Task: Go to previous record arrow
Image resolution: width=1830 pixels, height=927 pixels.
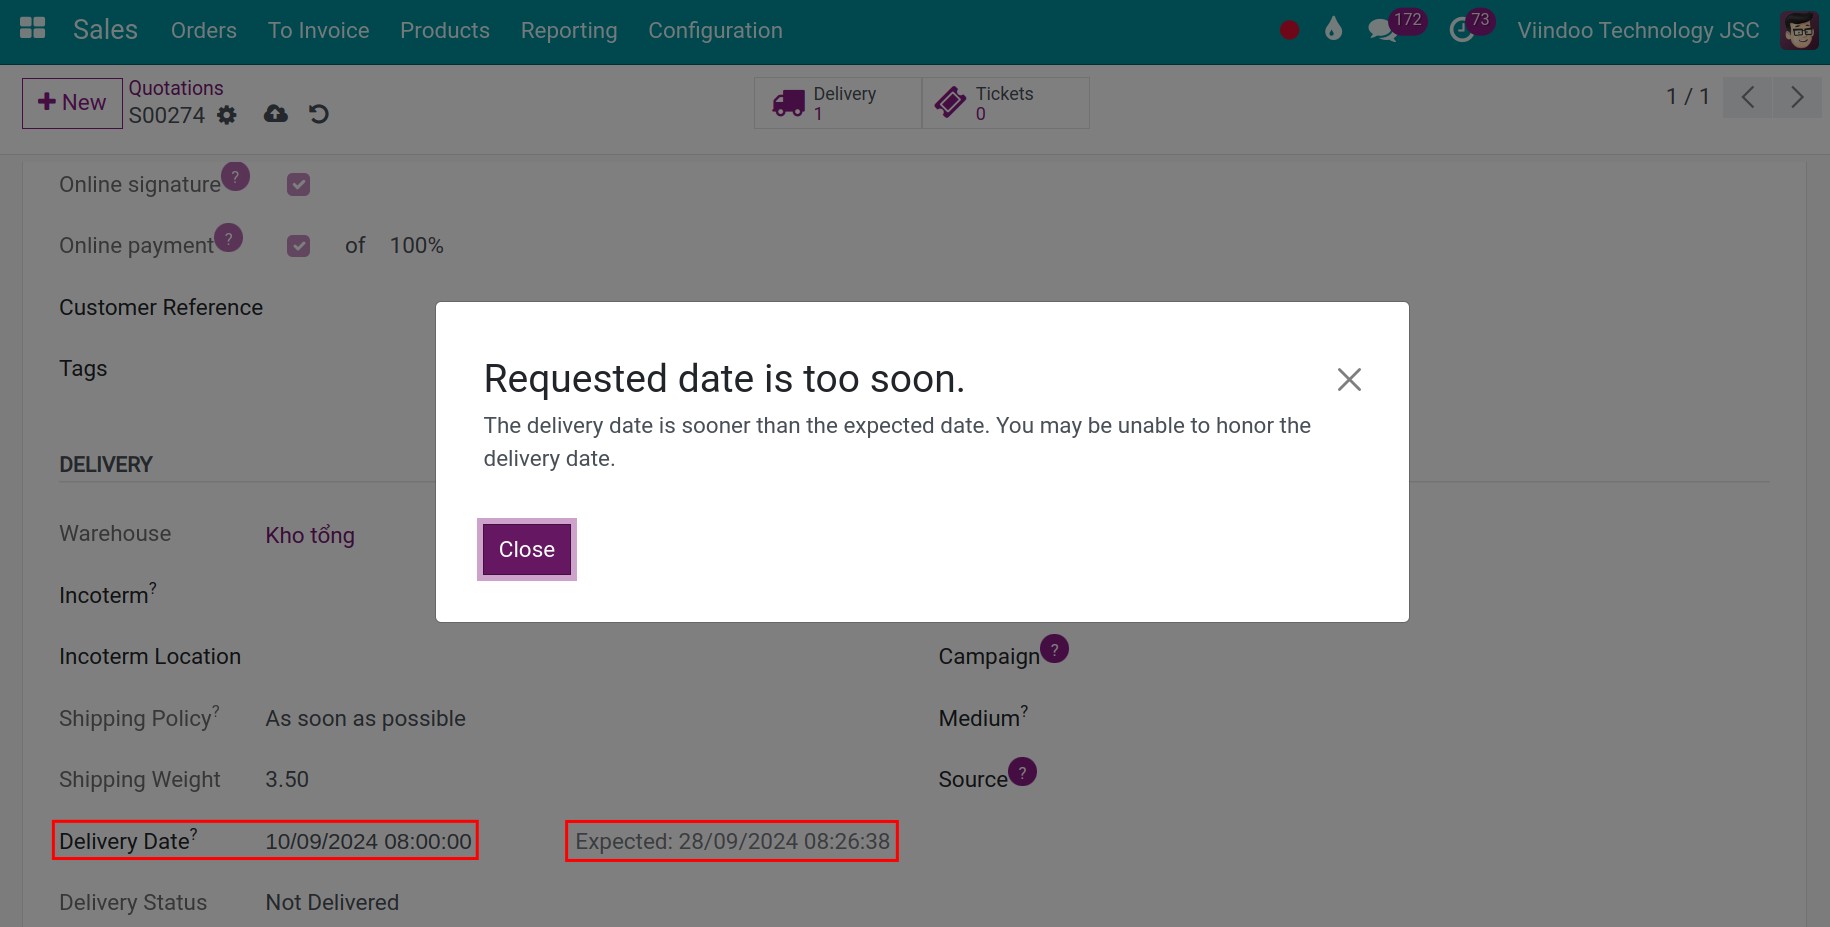Action: click(1748, 97)
